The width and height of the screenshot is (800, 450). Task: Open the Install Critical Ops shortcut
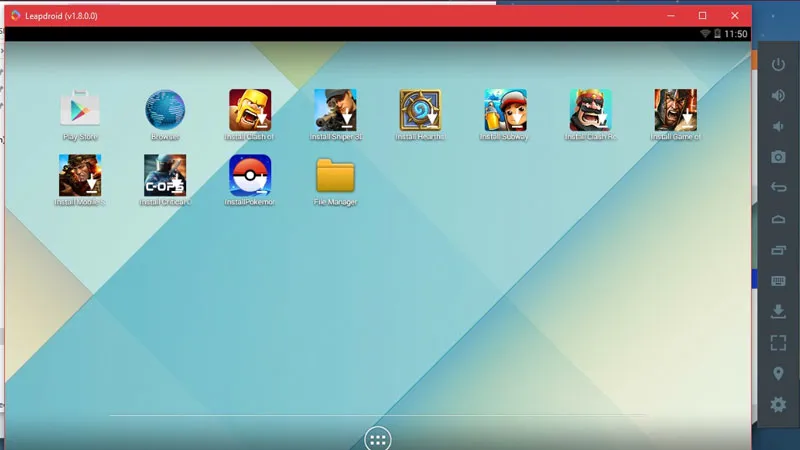pyautogui.click(x=165, y=175)
